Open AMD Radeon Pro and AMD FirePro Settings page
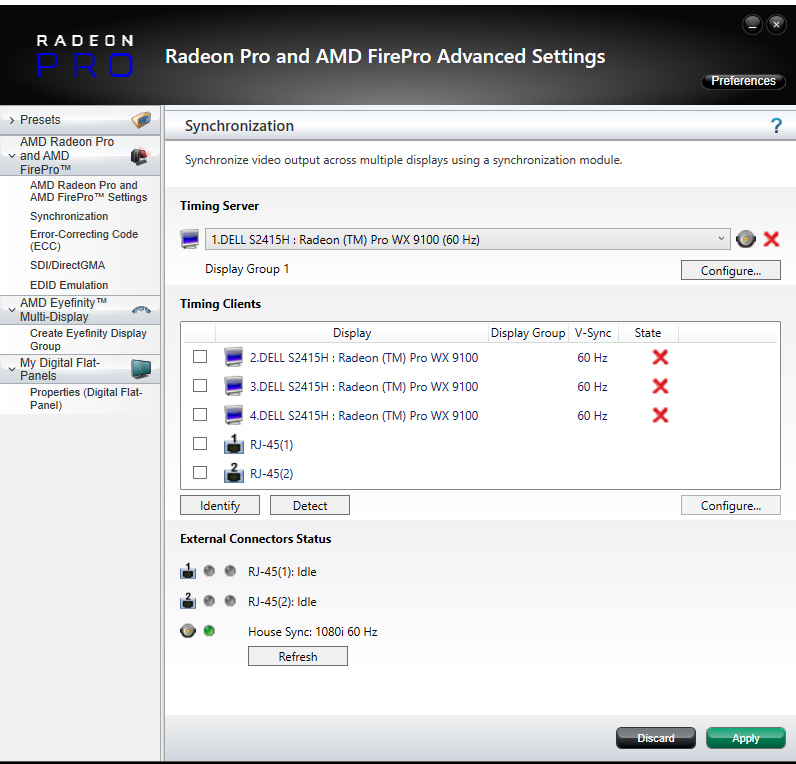Image resolution: width=796 pixels, height=764 pixels. 88,191
